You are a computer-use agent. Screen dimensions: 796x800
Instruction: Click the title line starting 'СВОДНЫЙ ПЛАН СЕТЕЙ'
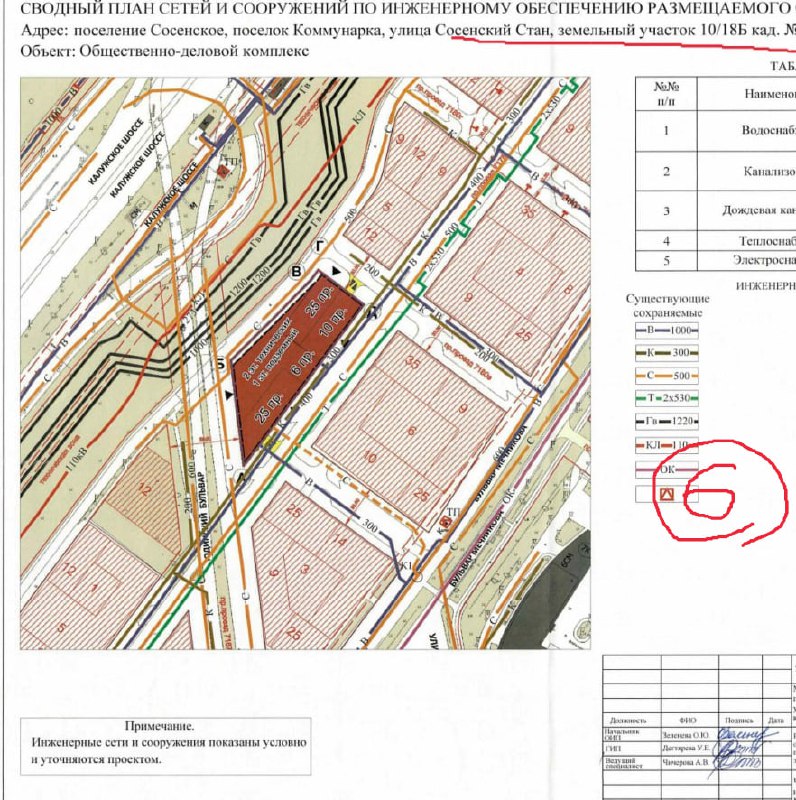click(x=408, y=8)
